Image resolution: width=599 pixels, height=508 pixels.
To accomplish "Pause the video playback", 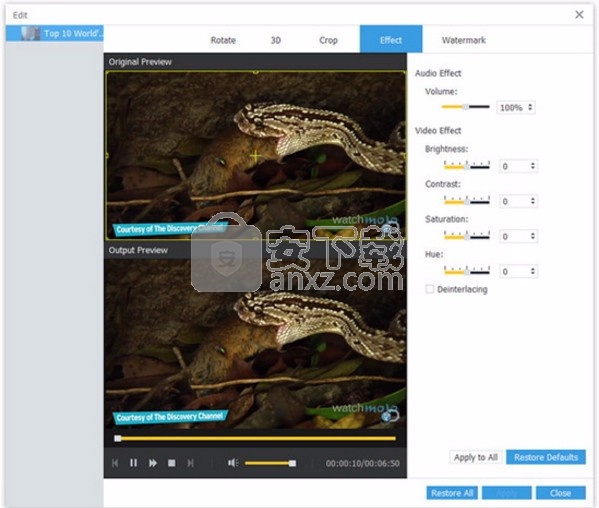I will pyautogui.click(x=133, y=463).
